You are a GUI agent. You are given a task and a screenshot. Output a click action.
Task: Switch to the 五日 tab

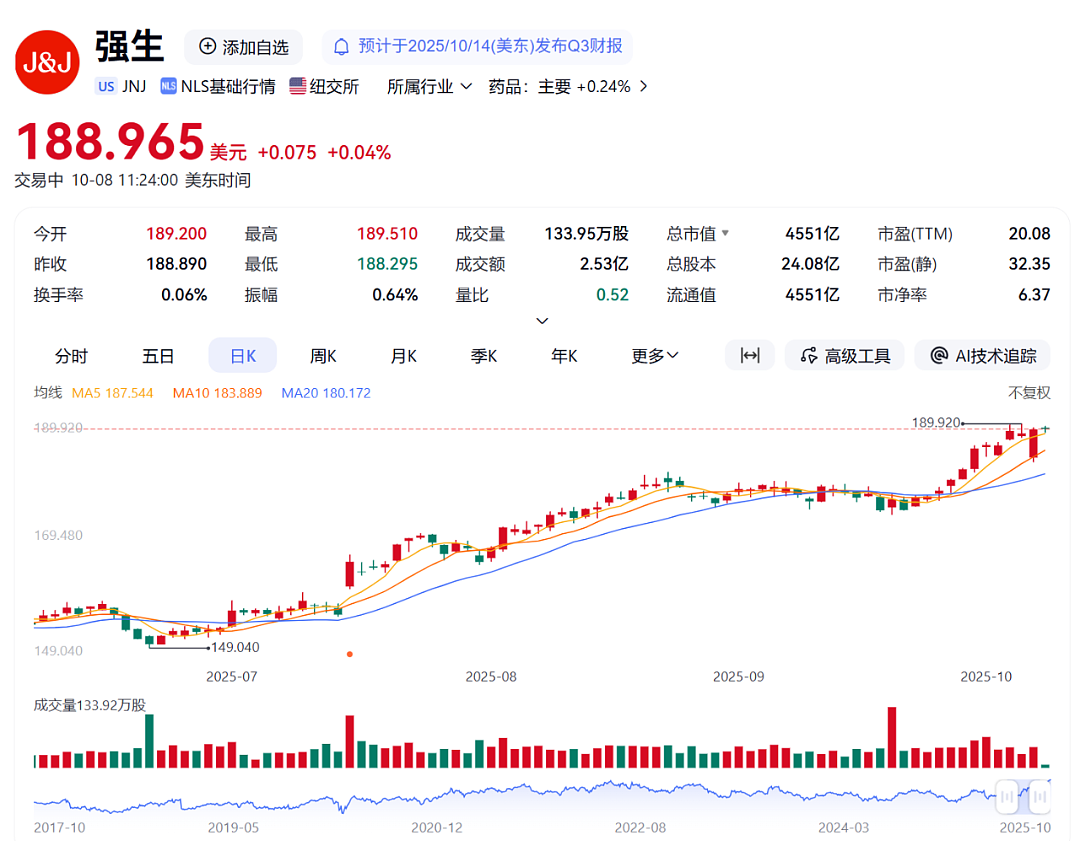[x=158, y=355]
